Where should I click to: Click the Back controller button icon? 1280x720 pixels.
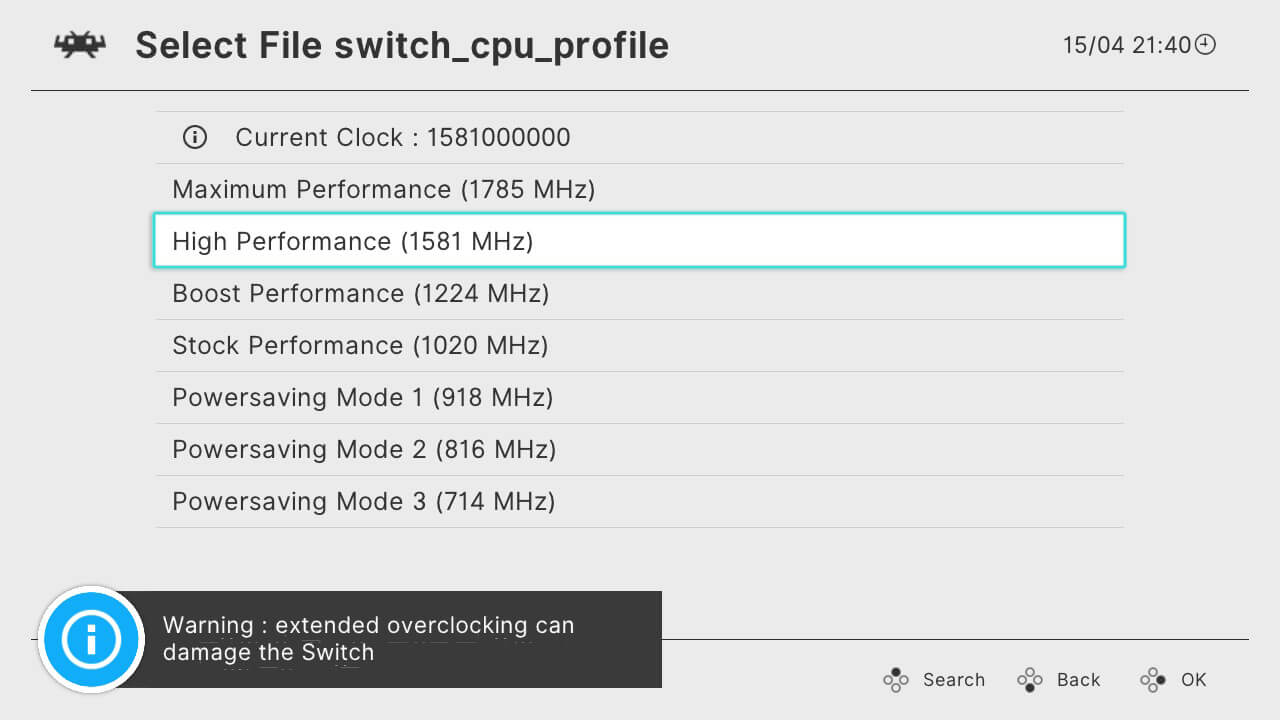coord(1030,680)
